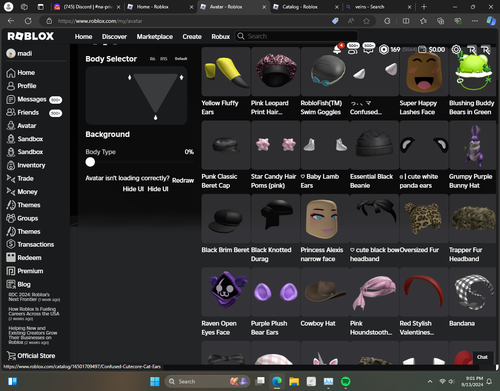Select R15 body option
The height and width of the screenshot is (391, 500).
tap(163, 59)
